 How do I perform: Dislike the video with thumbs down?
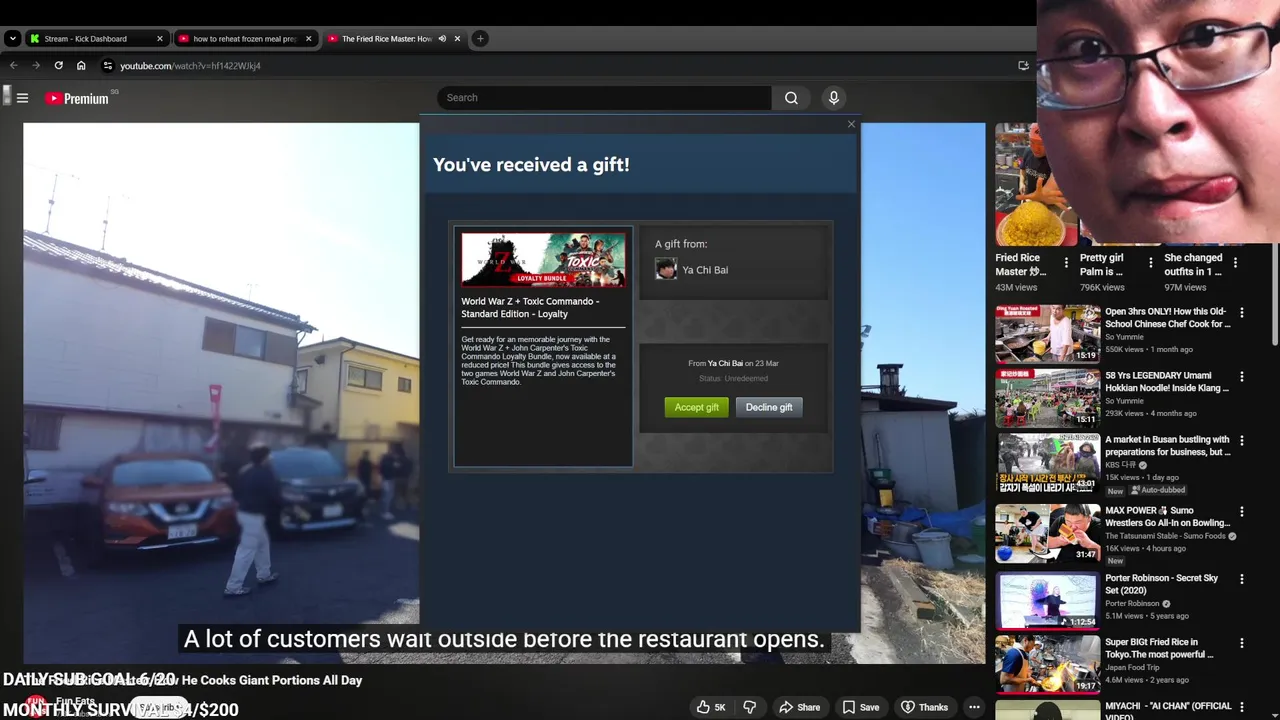750,707
